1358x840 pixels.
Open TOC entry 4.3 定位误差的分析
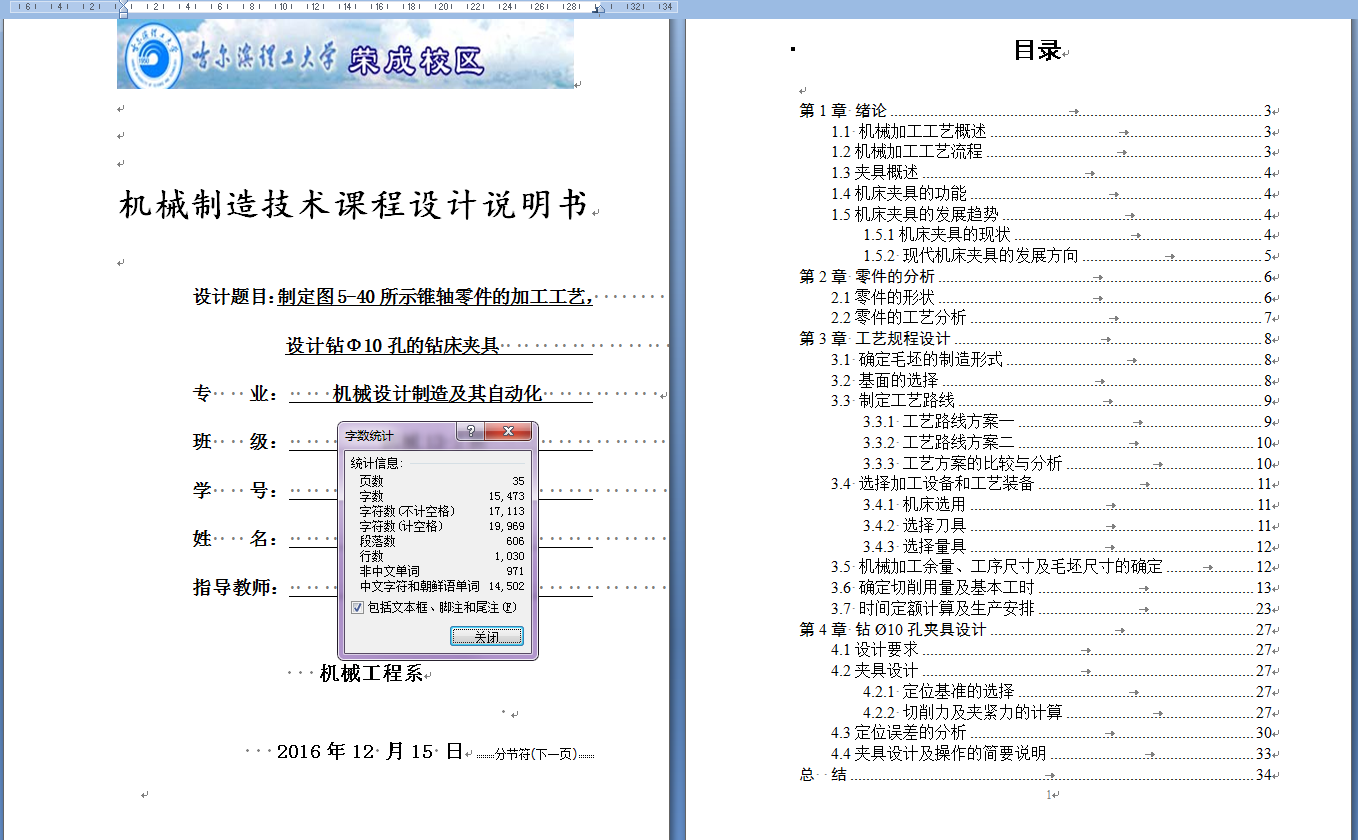1051,733
